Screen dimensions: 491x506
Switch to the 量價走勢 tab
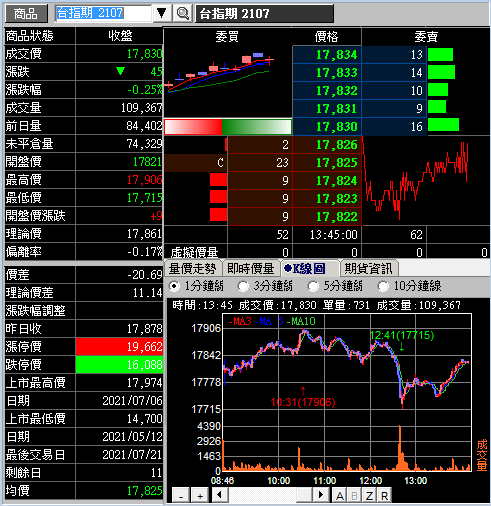click(193, 268)
